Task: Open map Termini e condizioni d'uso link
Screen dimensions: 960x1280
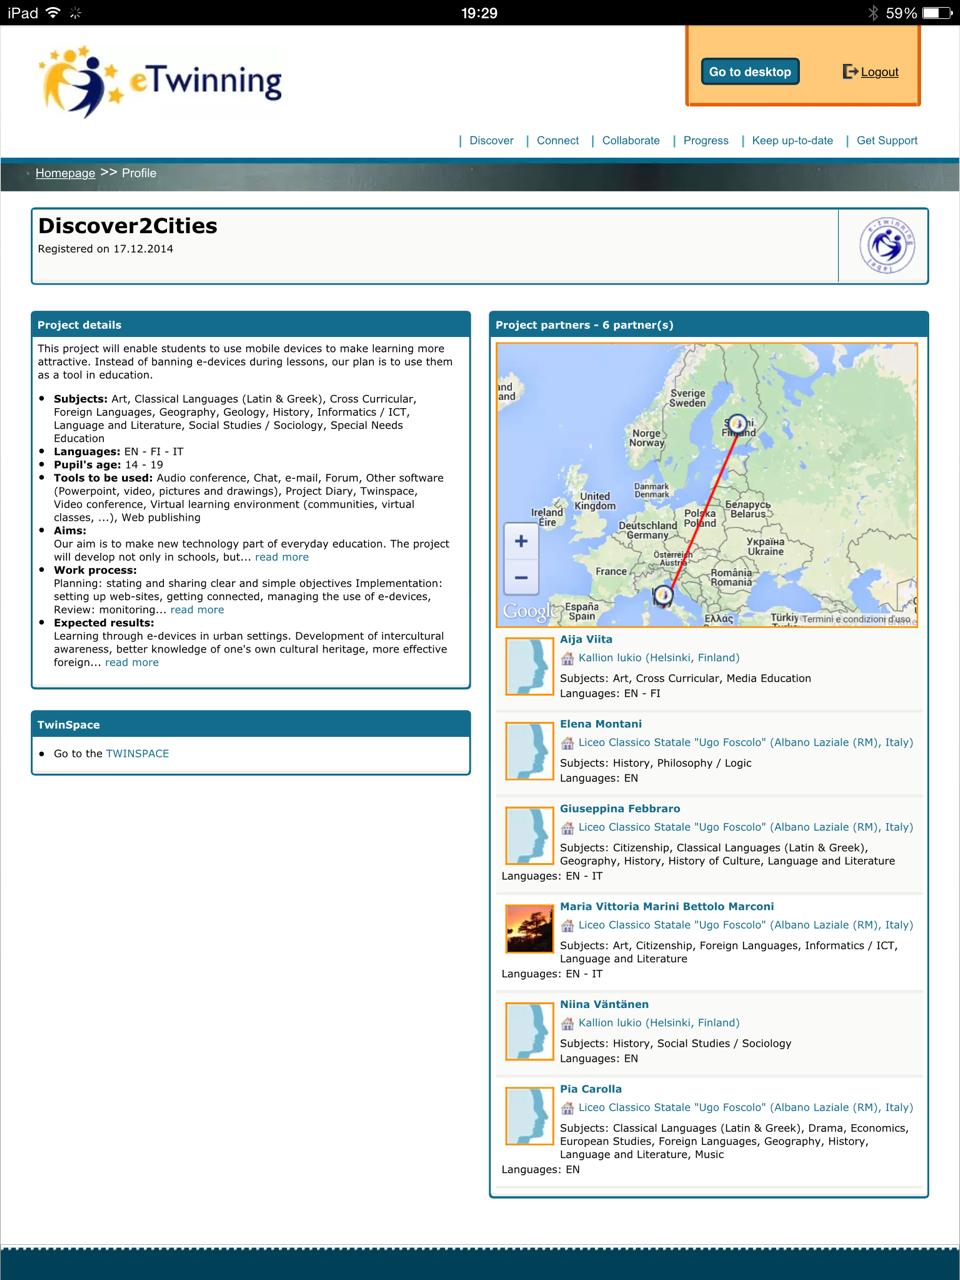Action: click(x=856, y=620)
